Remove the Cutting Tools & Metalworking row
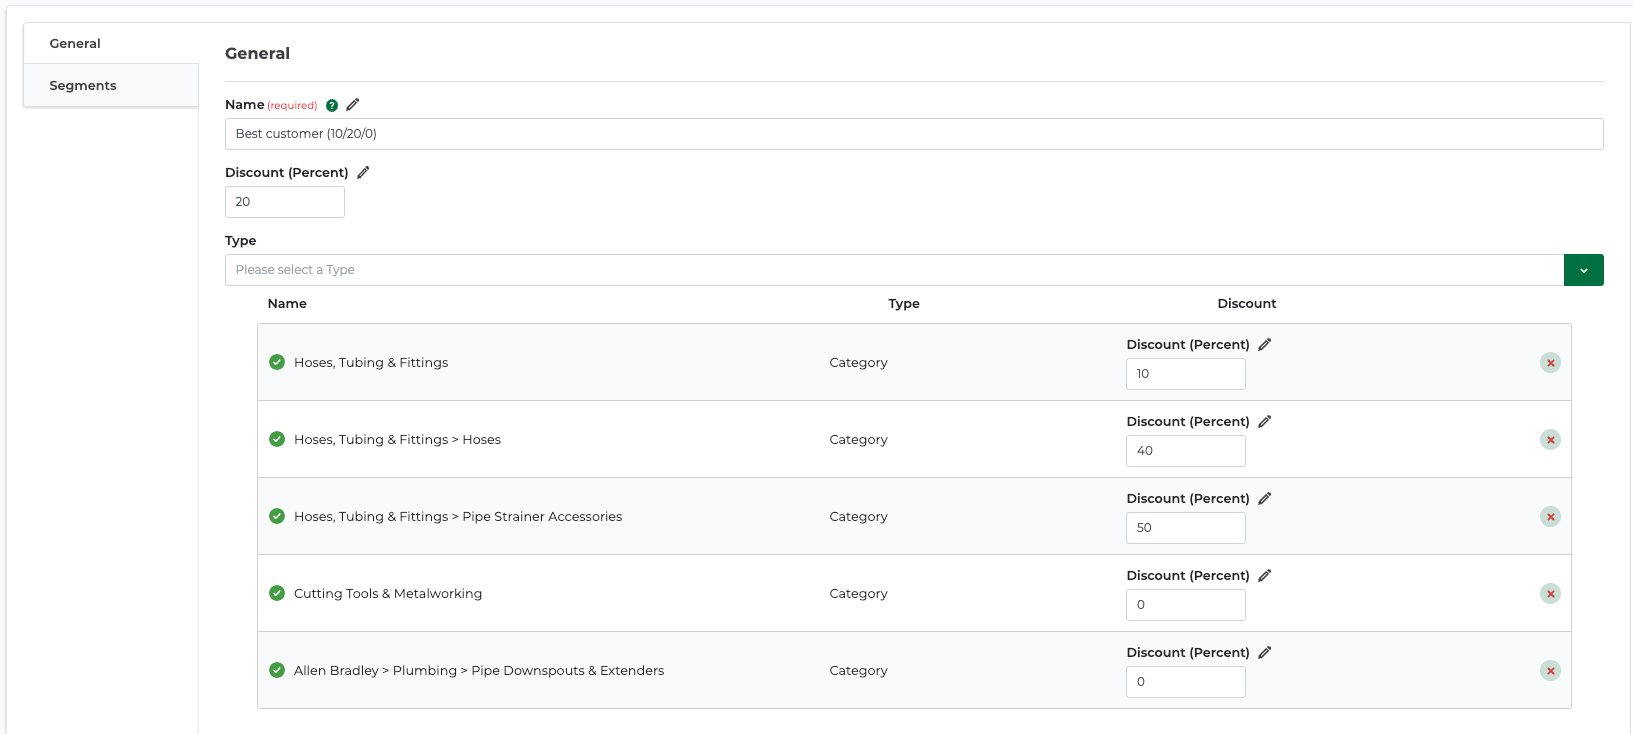Viewport: 1633px width, 734px height. (1550, 594)
